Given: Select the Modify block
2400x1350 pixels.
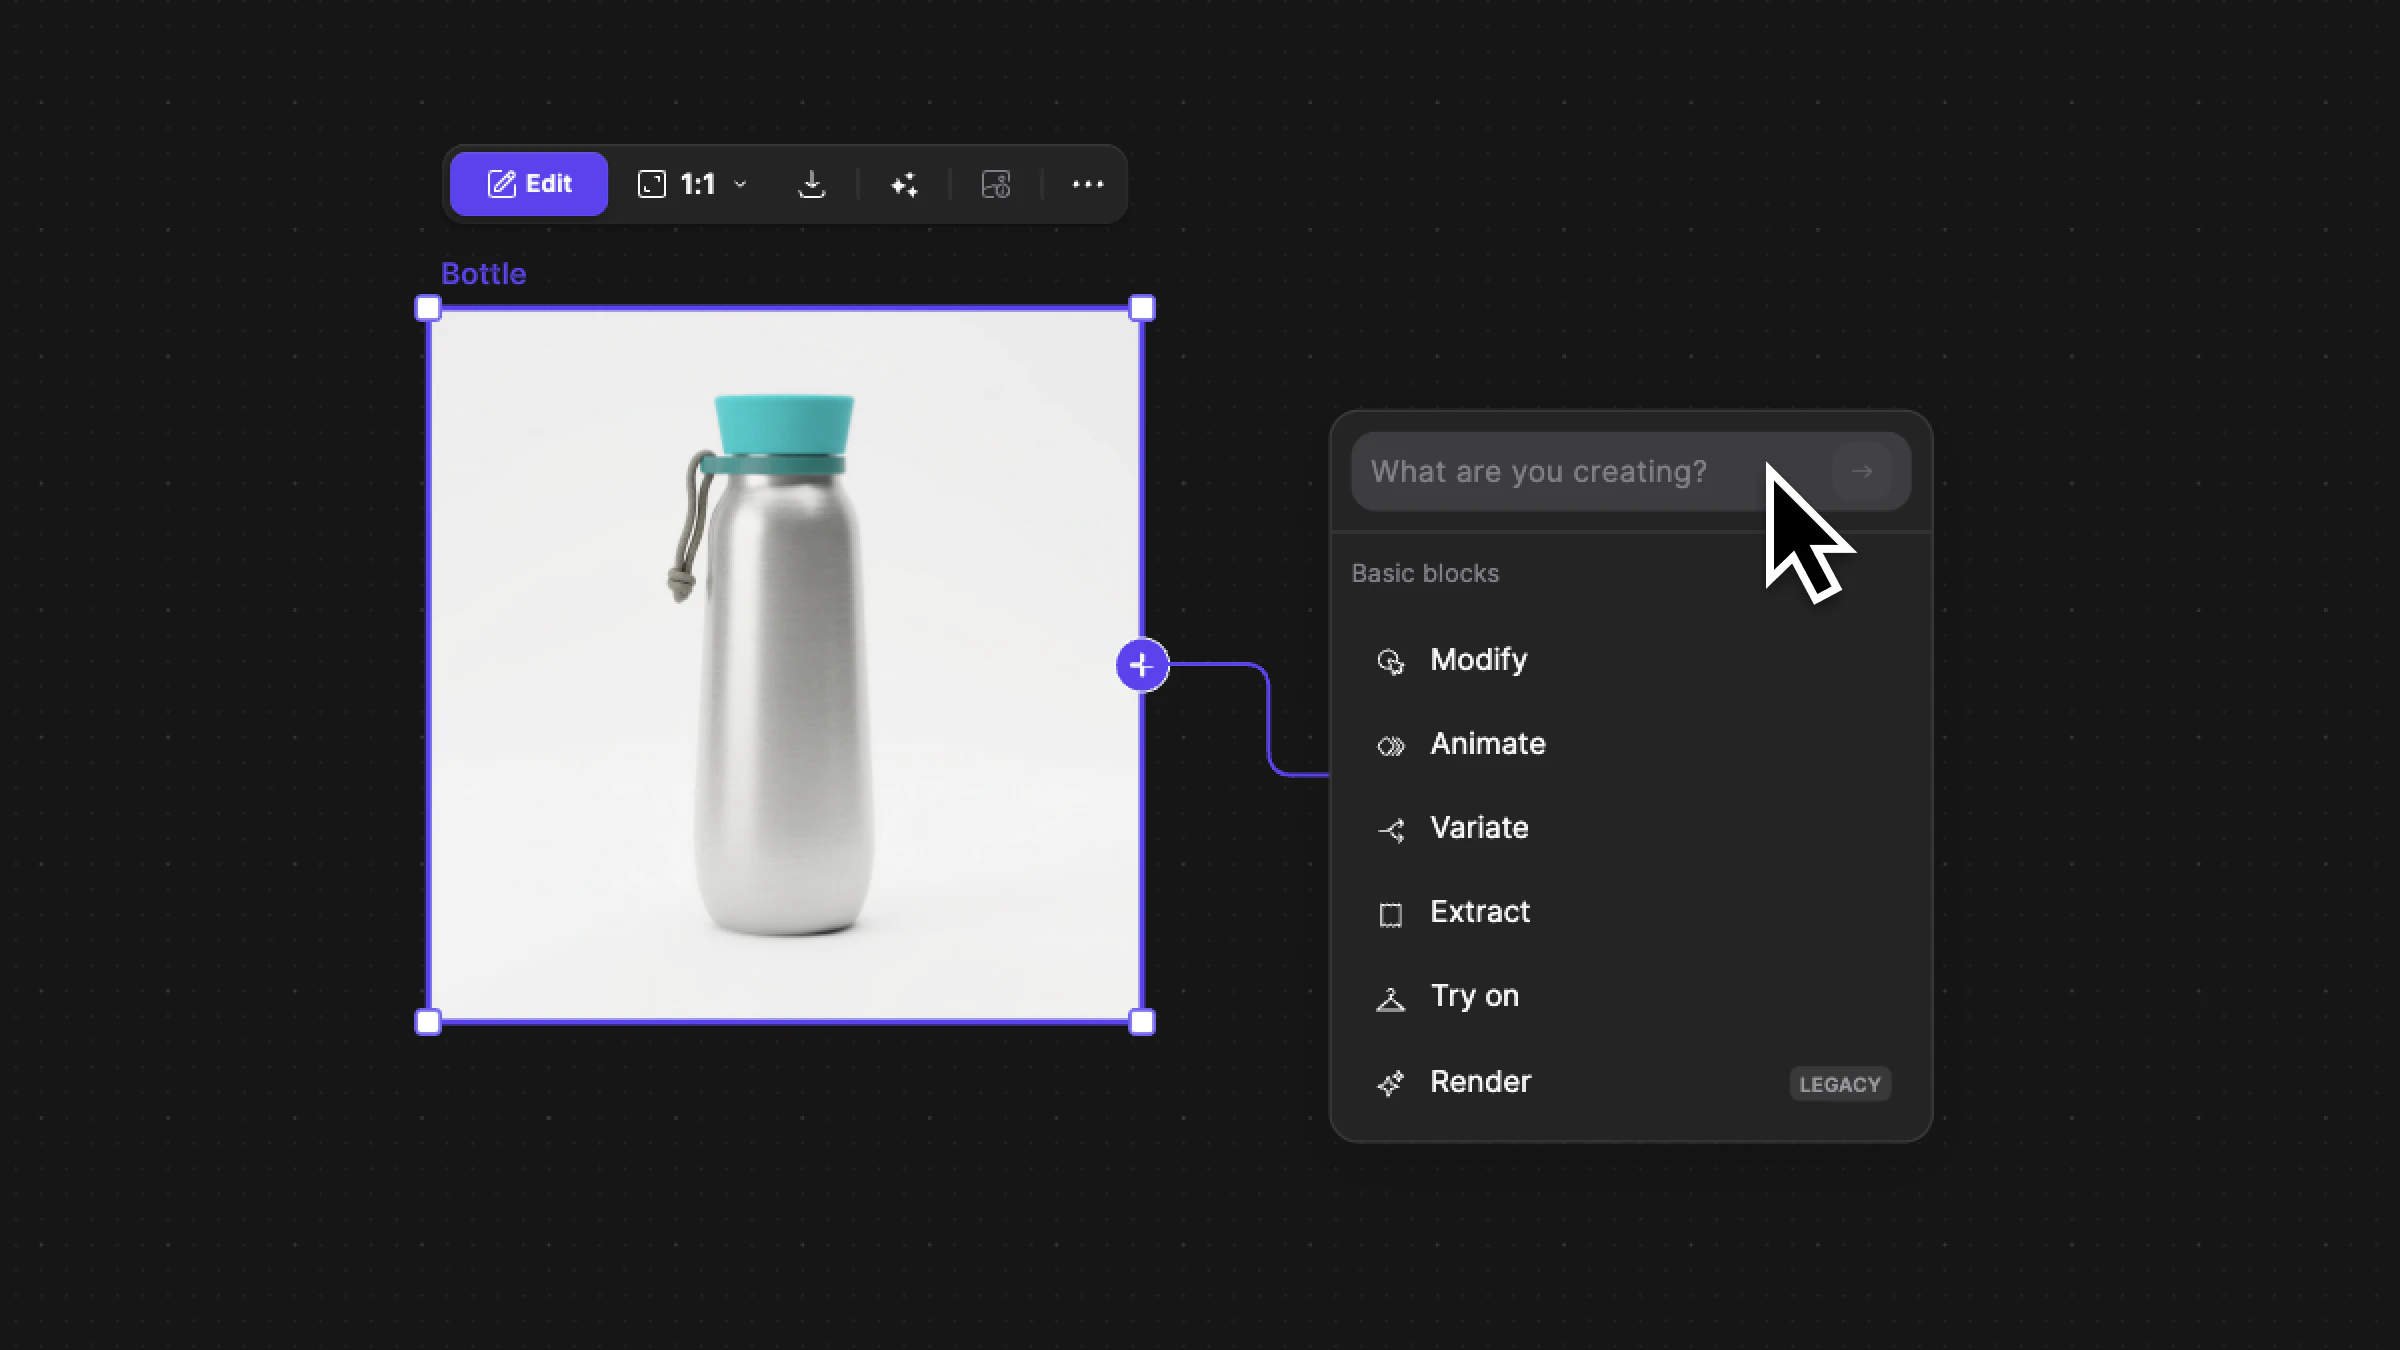Looking at the screenshot, I should (x=1478, y=660).
